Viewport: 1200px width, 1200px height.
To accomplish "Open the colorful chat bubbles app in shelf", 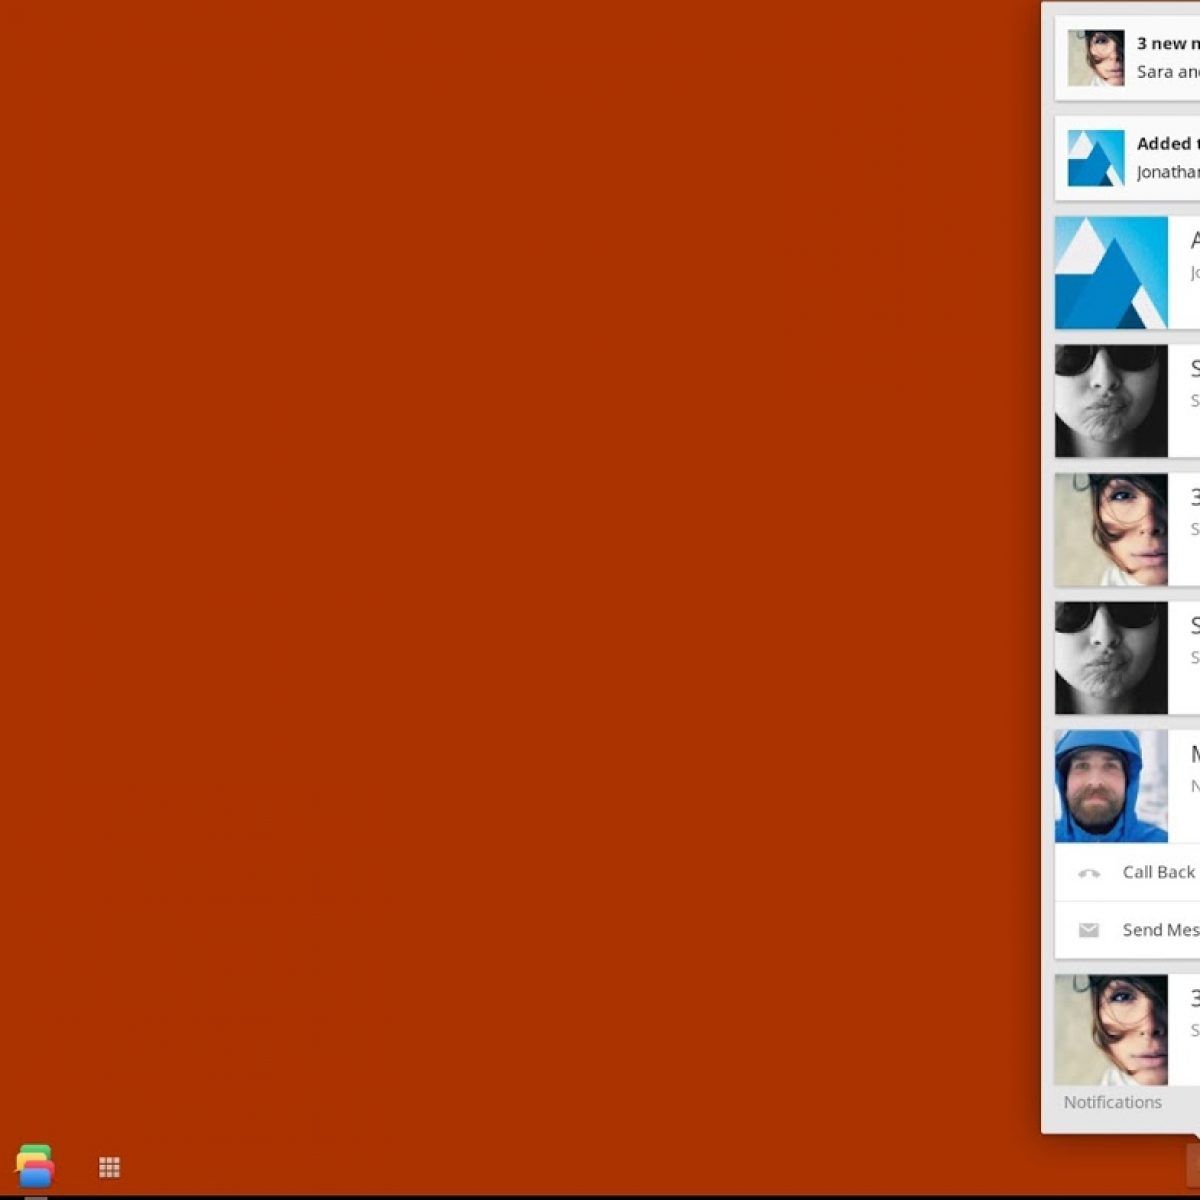I will coord(35,1166).
